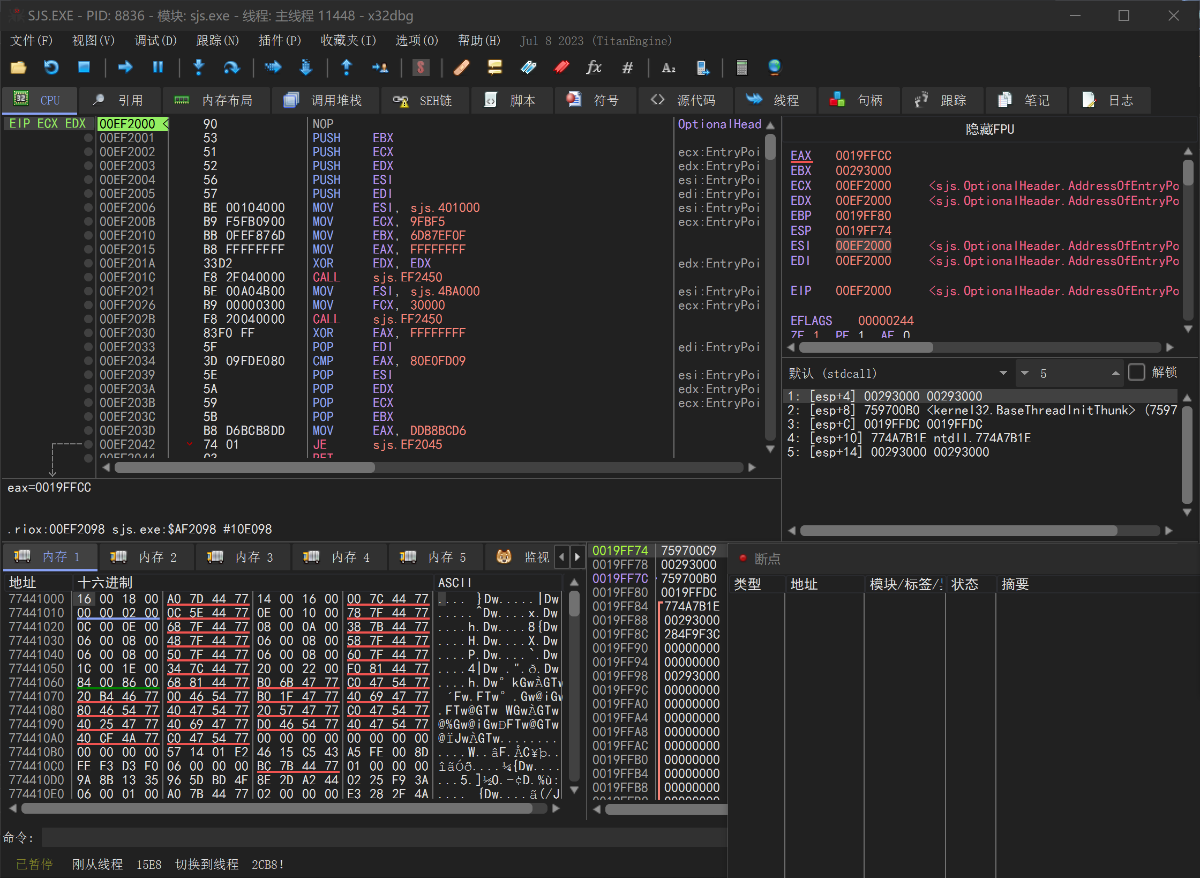Click the globe icon in toolbar

pyautogui.click(x=774, y=67)
